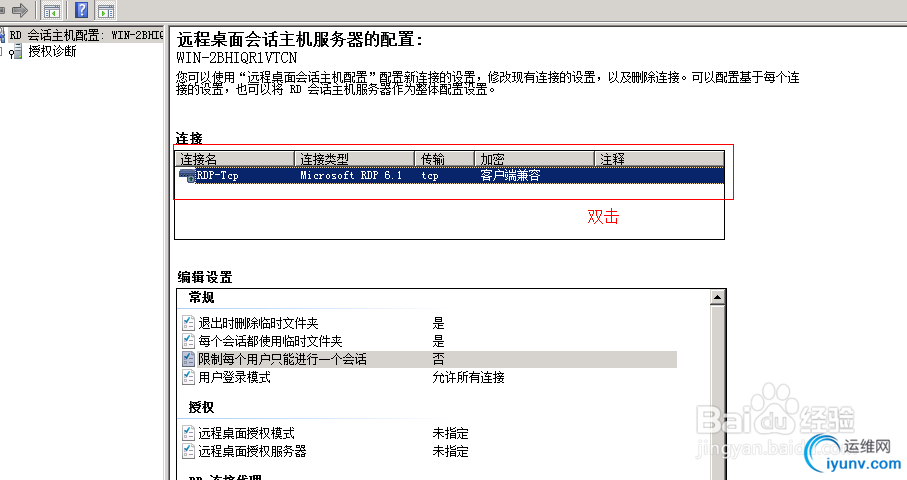
Task: Click the settings list vertical scrollbar track
Action: pos(717,392)
